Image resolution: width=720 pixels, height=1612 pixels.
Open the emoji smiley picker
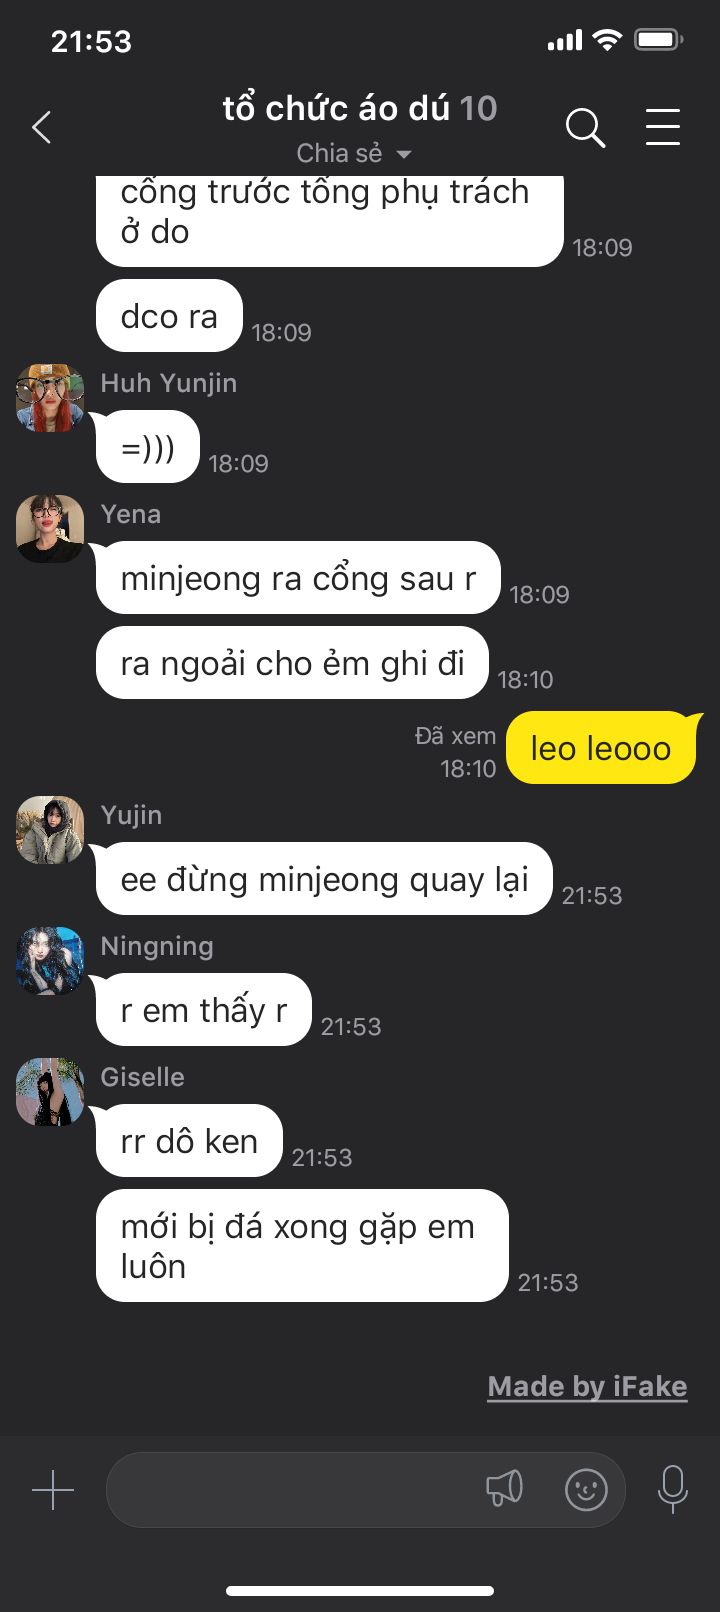(x=586, y=1489)
